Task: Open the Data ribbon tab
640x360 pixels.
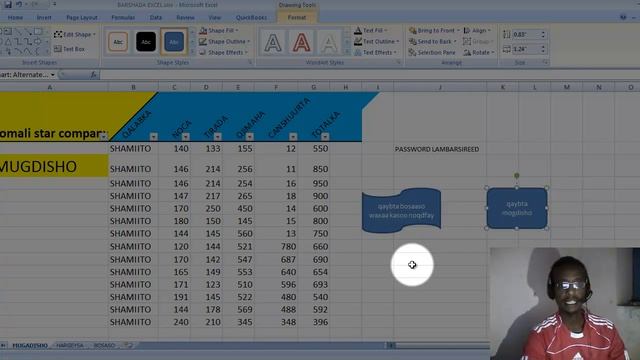Action: [156, 18]
